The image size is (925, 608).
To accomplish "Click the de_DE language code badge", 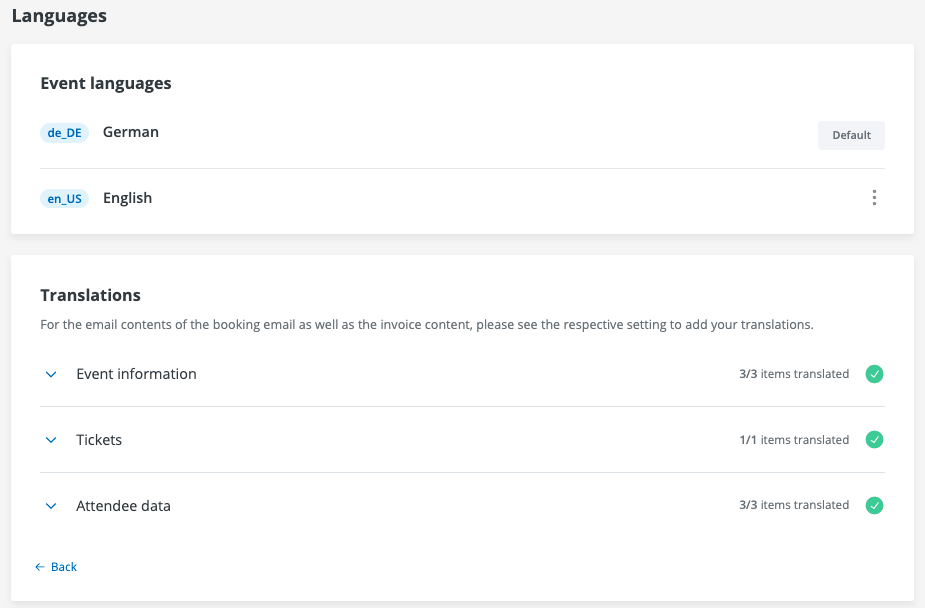I will pyautogui.click(x=64, y=133).
